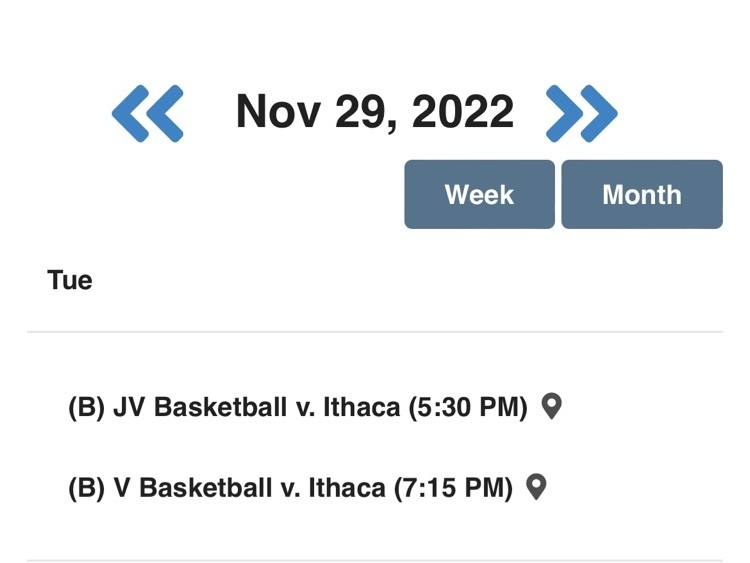
Task: View map marker beside 5:30 PM game
Action: coord(551,407)
